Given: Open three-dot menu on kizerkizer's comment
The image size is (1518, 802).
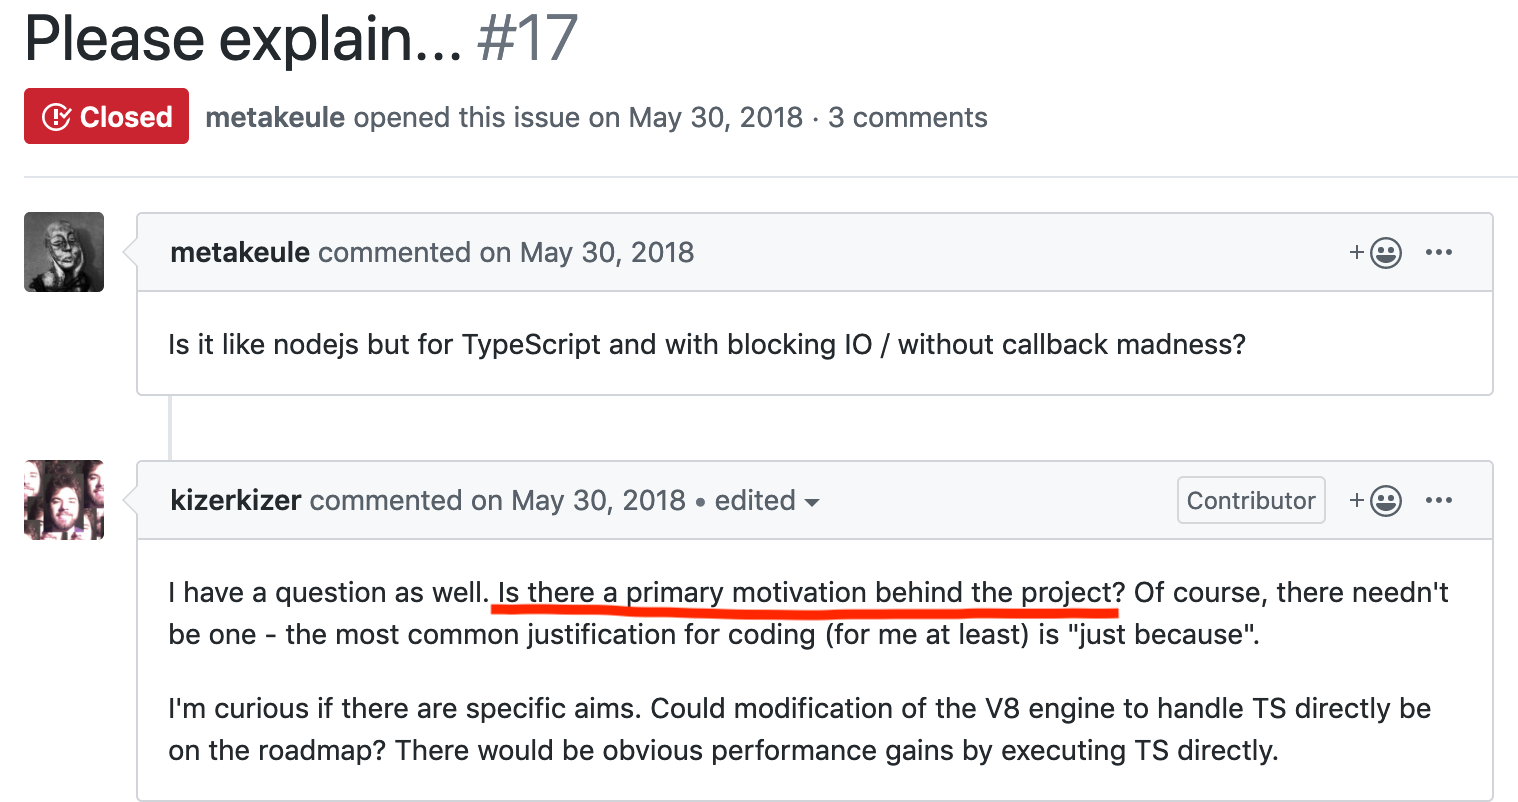Looking at the screenshot, I should pyautogui.click(x=1439, y=500).
